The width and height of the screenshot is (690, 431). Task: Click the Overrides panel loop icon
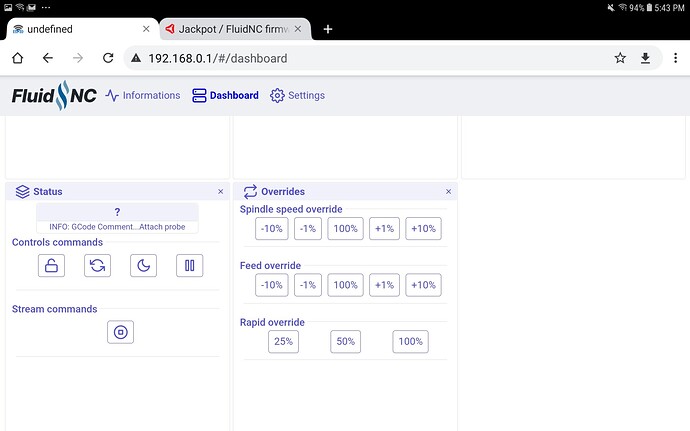[250, 192]
